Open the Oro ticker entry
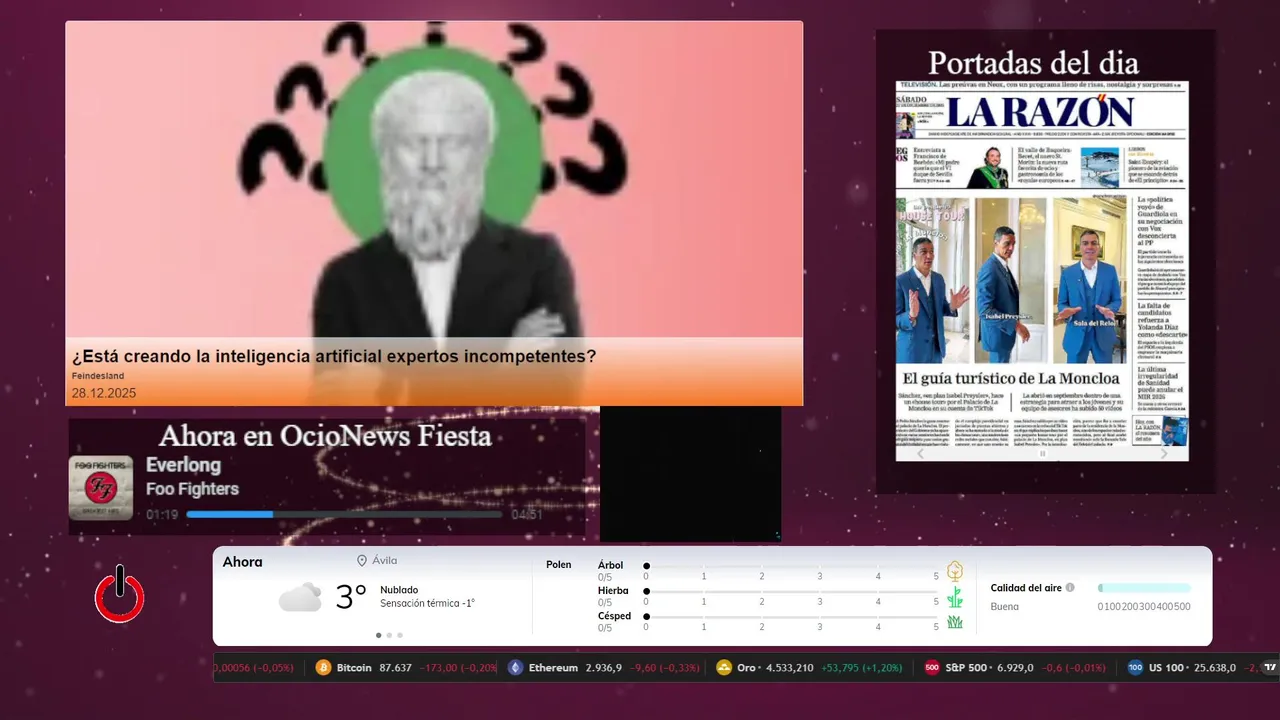 click(x=809, y=668)
